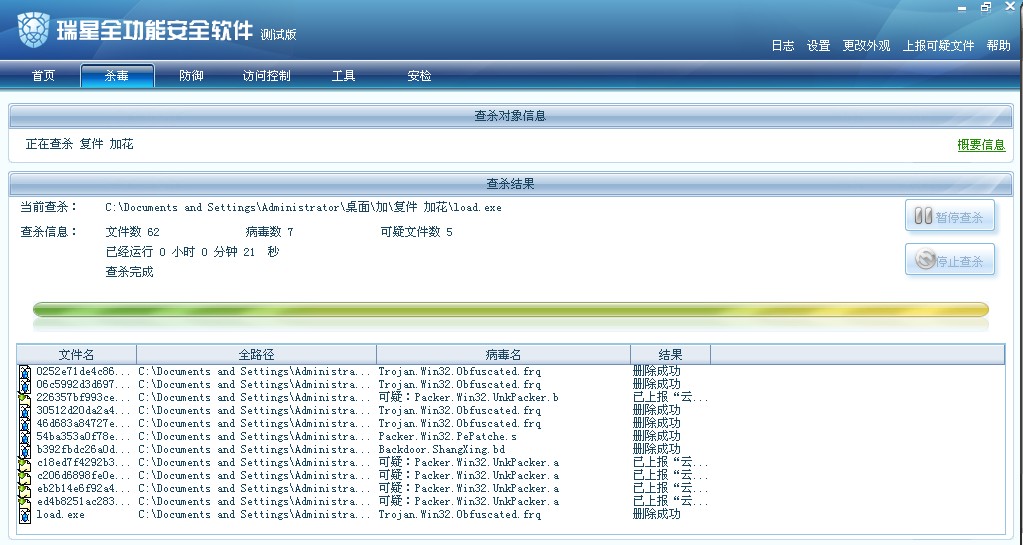Viewport: 1023px width, 545px height.
Task: Click file icon beside 30512d20da2a4 row
Action: pyautogui.click(x=25, y=411)
